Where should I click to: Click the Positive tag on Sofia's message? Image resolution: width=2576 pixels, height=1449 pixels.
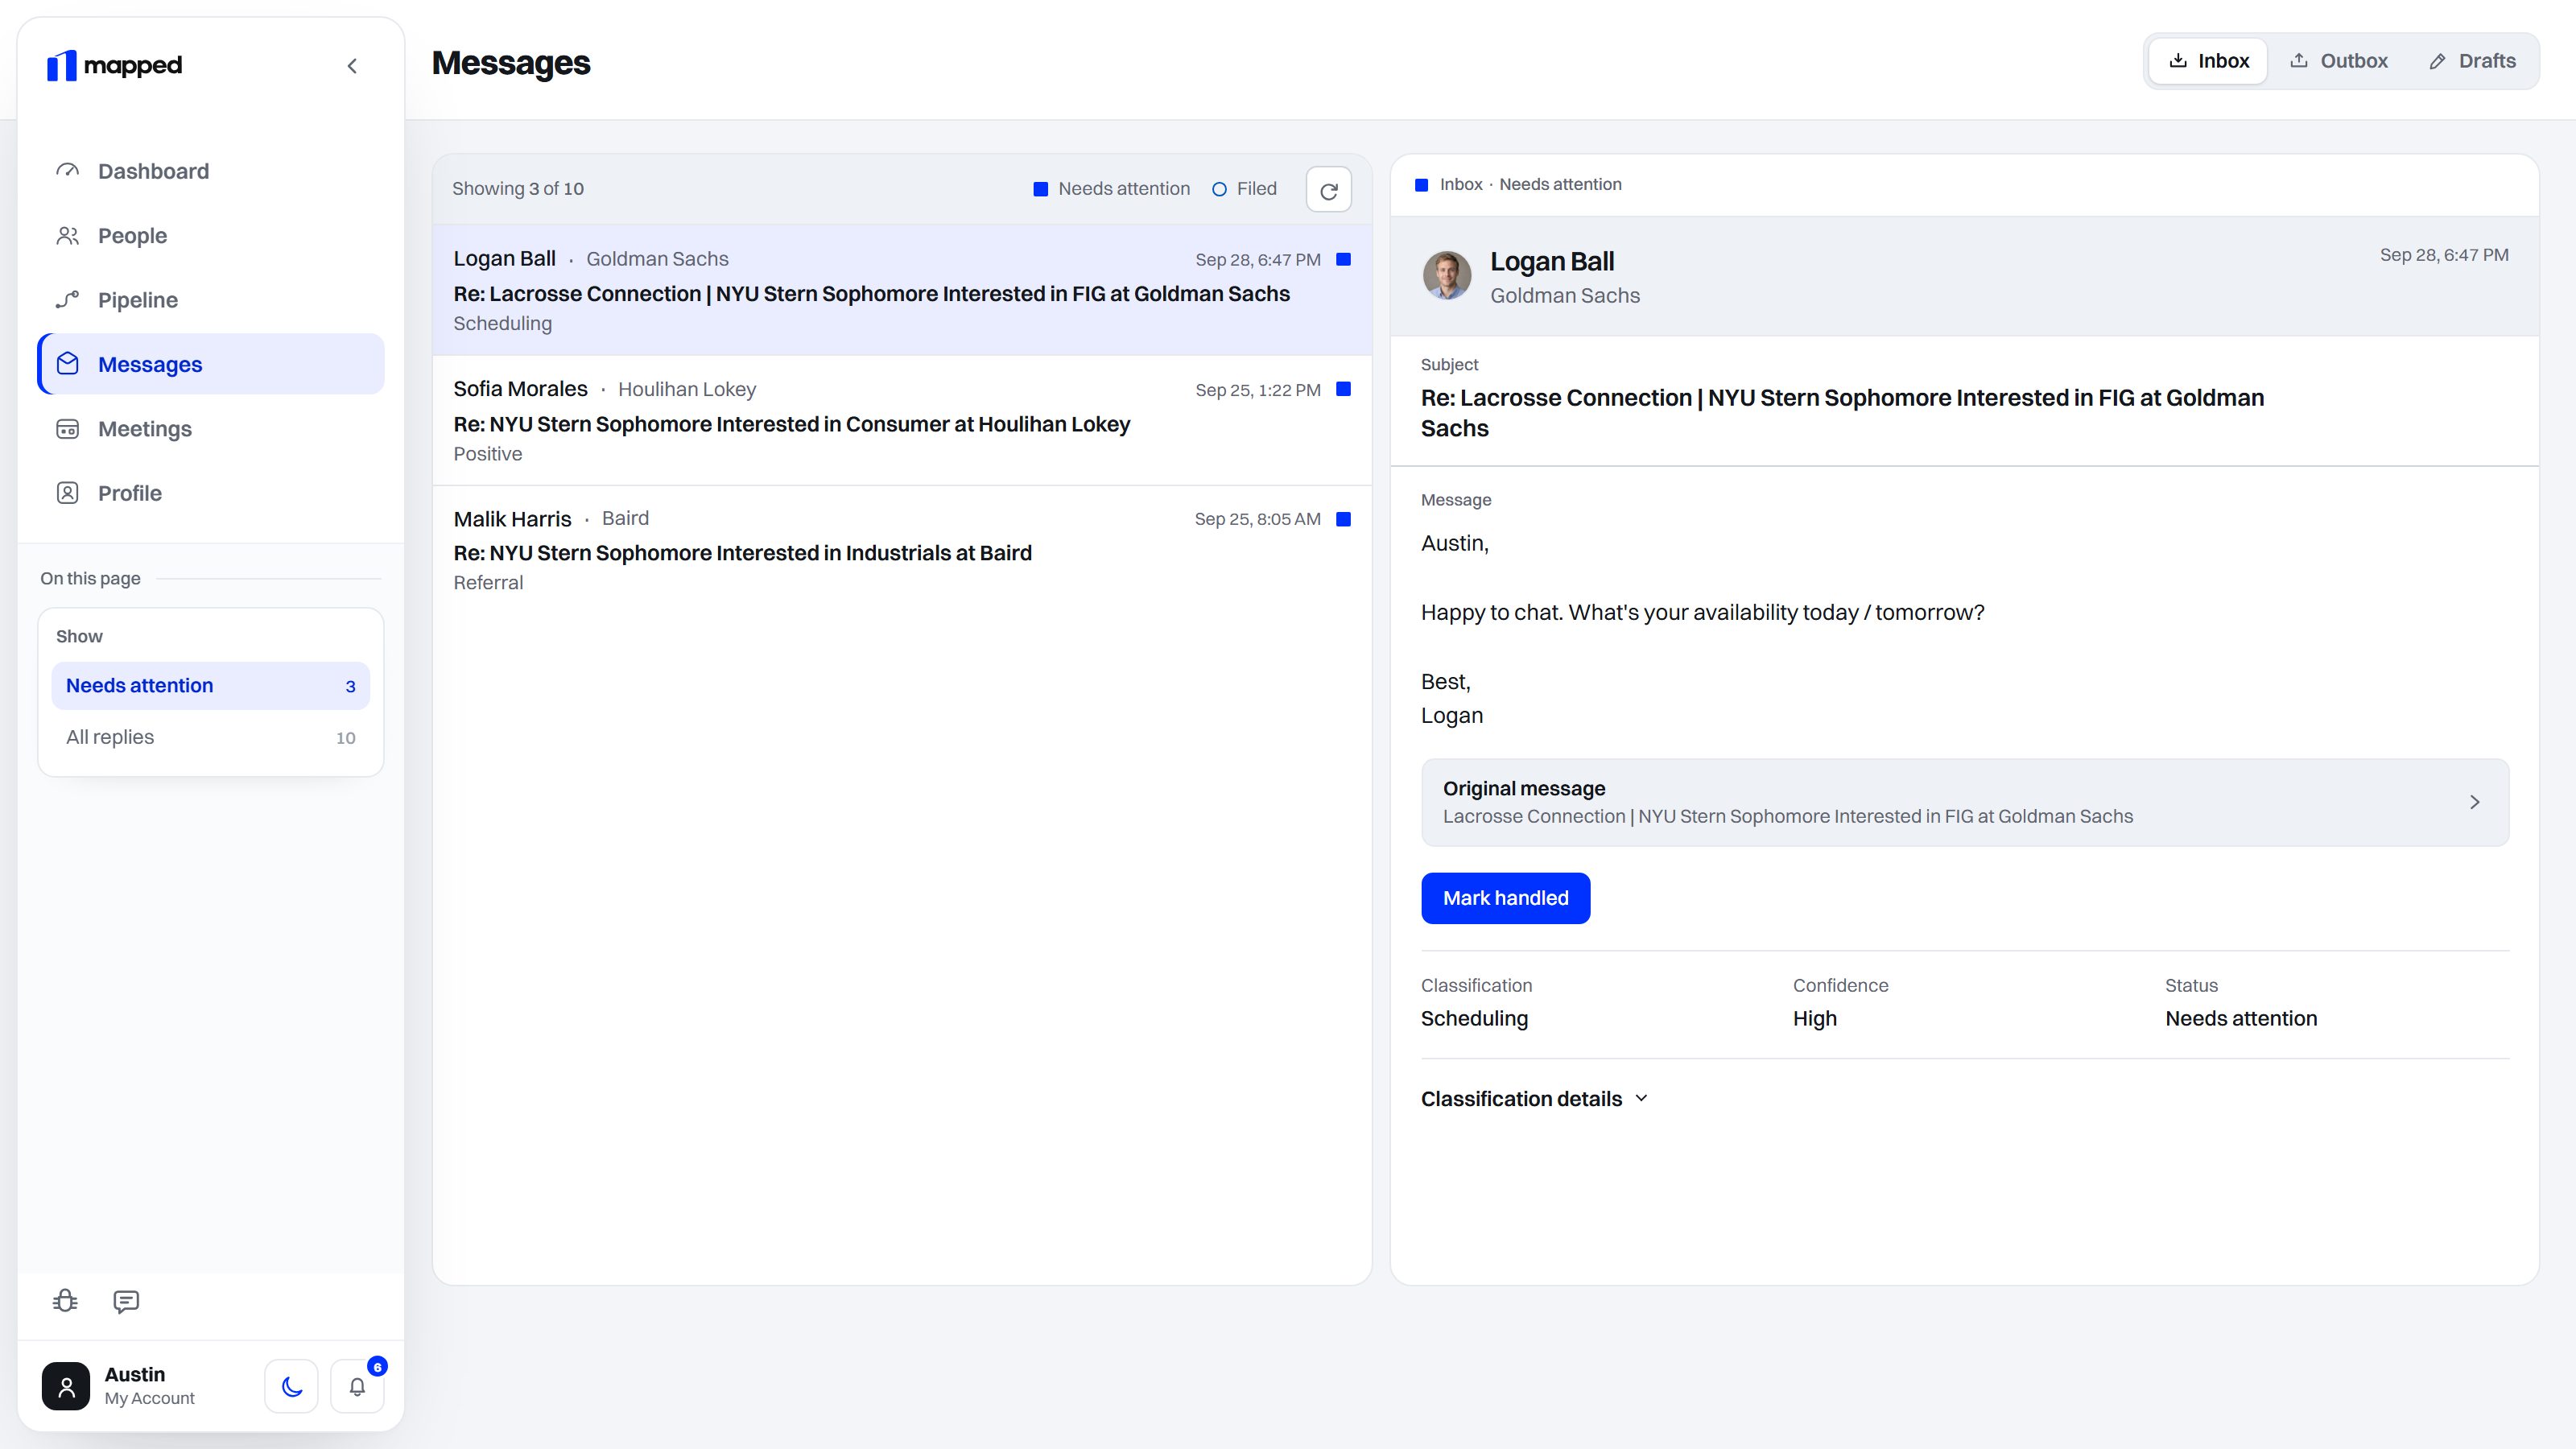click(x=487, y=454)
